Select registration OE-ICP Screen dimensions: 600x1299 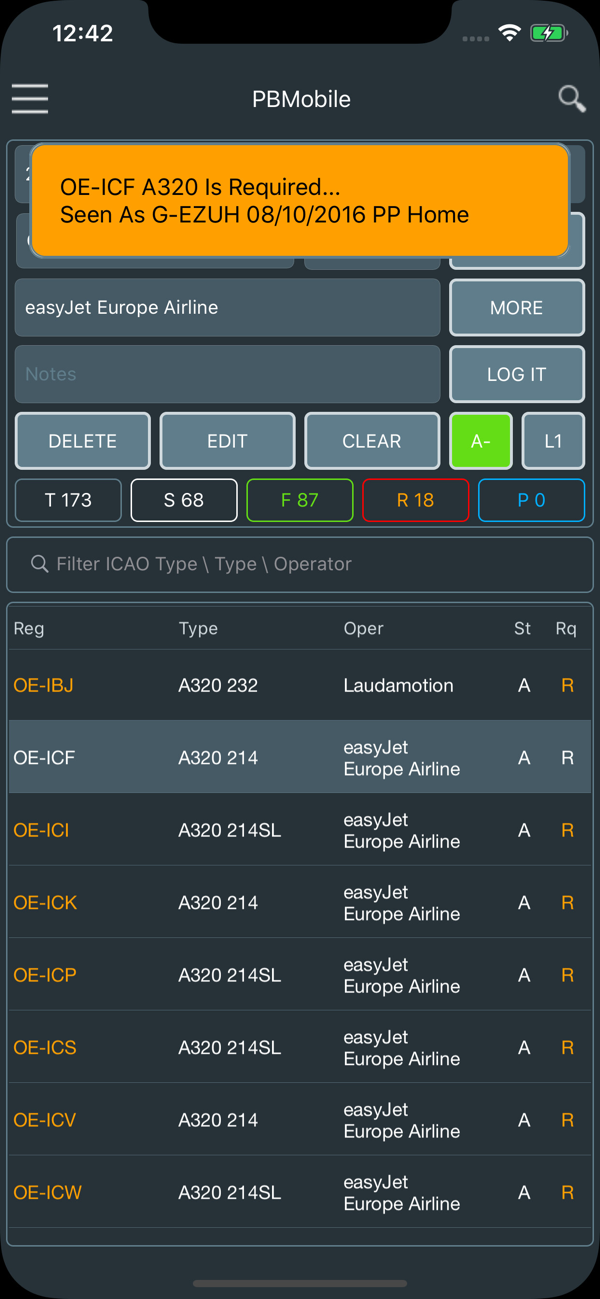(45, 975)
